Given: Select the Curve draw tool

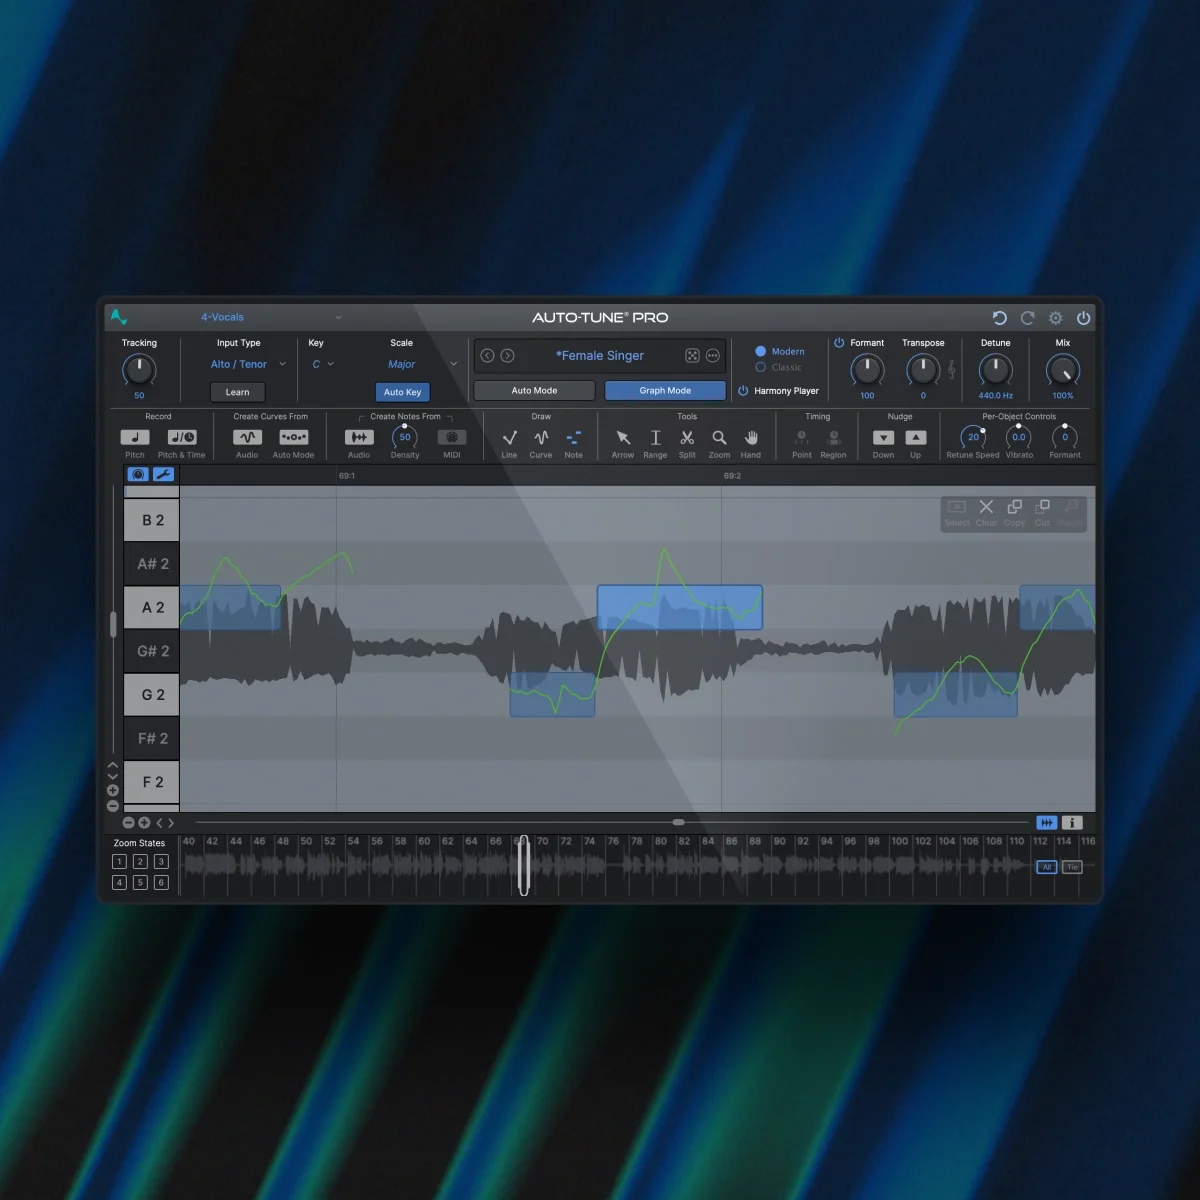Looking at the screenshot, I should [541, 437].
